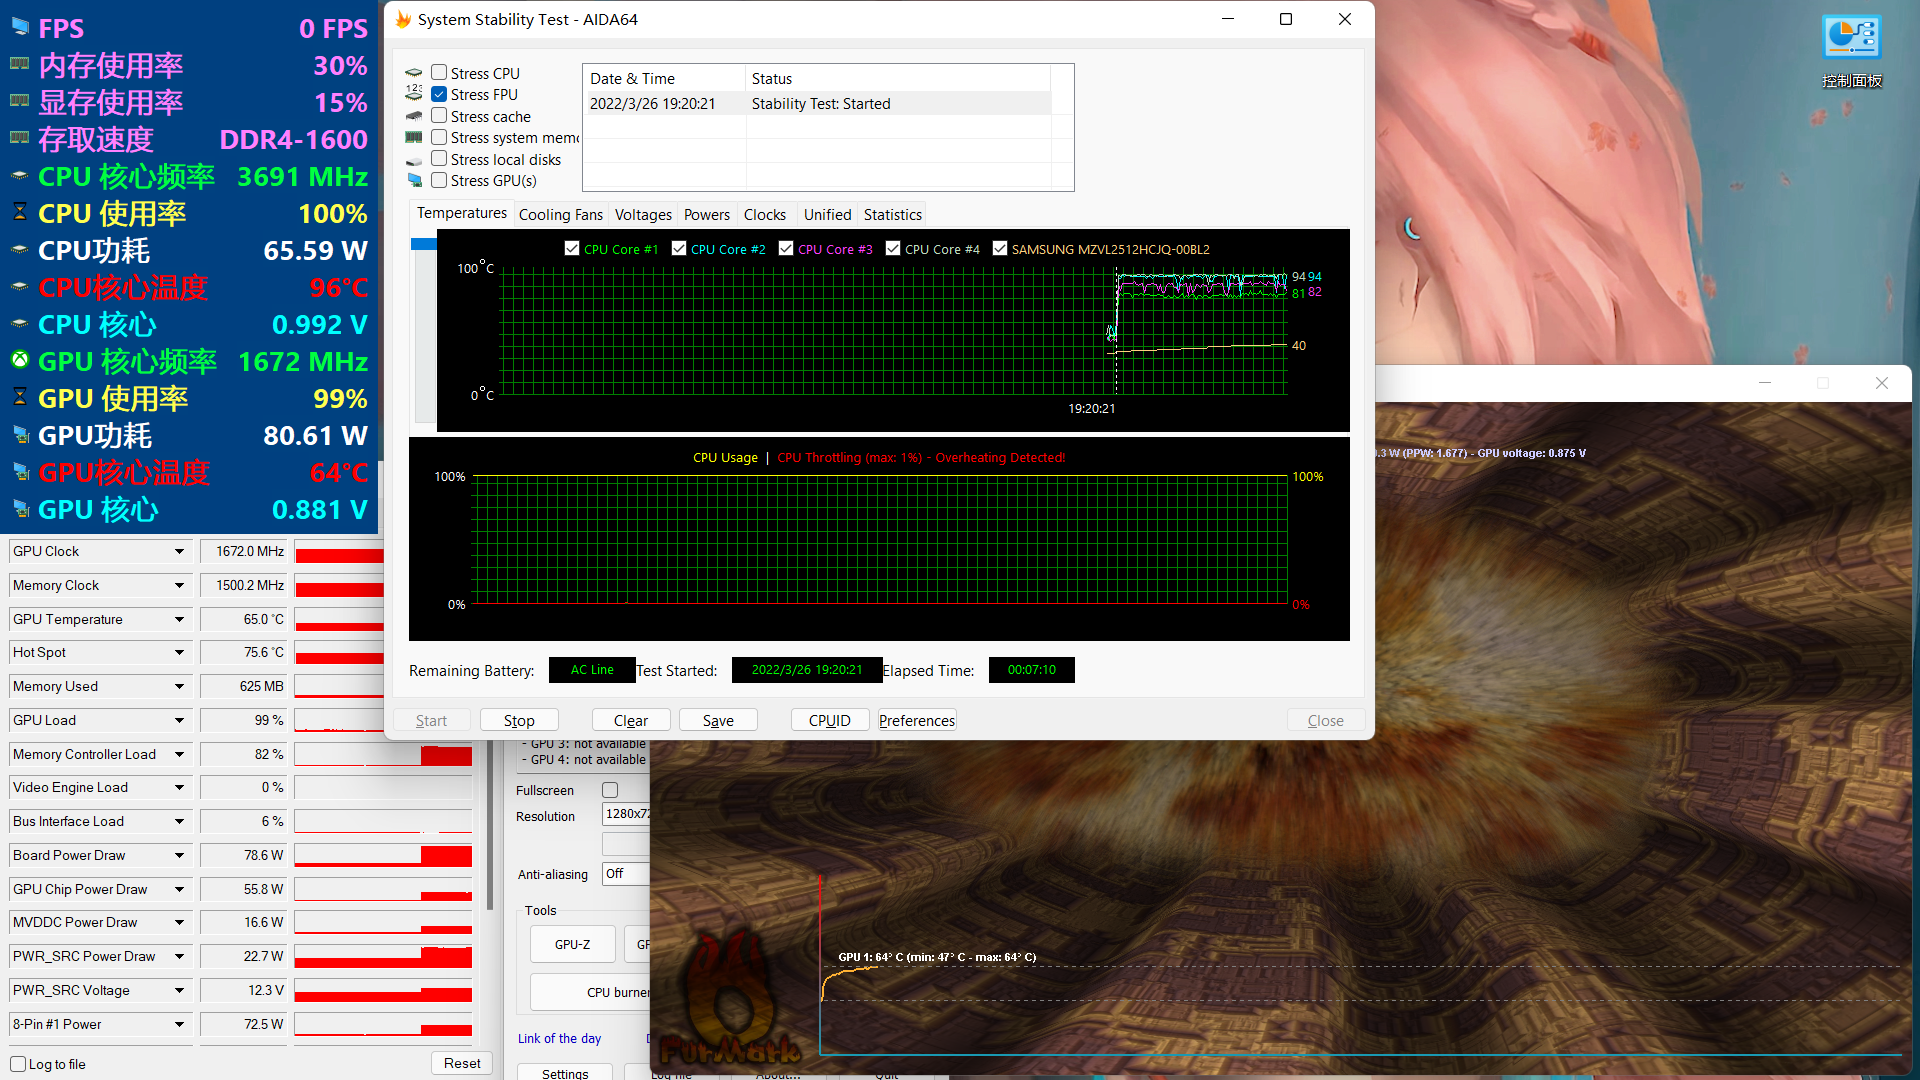Viewport: 1920px width, 1080px height.
Task: Switch to the Unified tab
Action: (828, 214)
